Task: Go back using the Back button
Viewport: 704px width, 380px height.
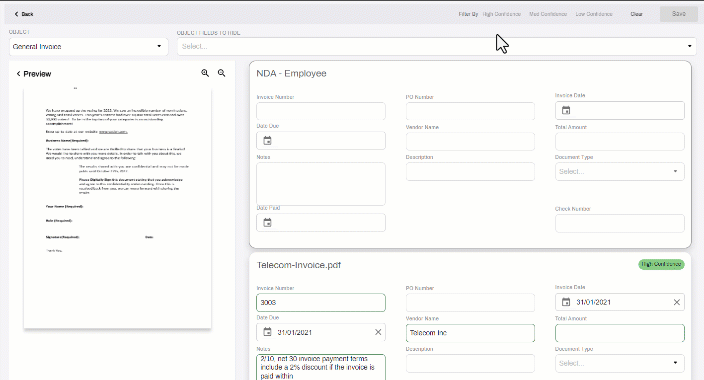Action: [24, 14]
